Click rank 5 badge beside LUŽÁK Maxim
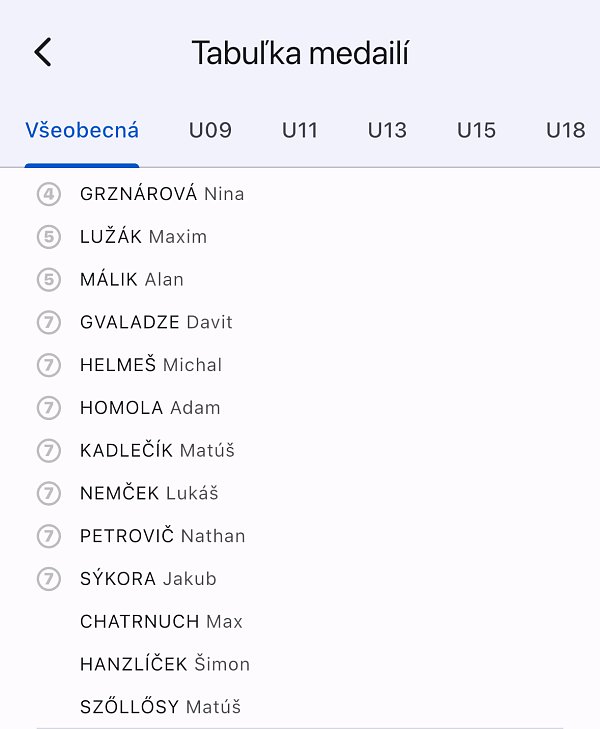 pyautogui.click(x=48, y=237)
